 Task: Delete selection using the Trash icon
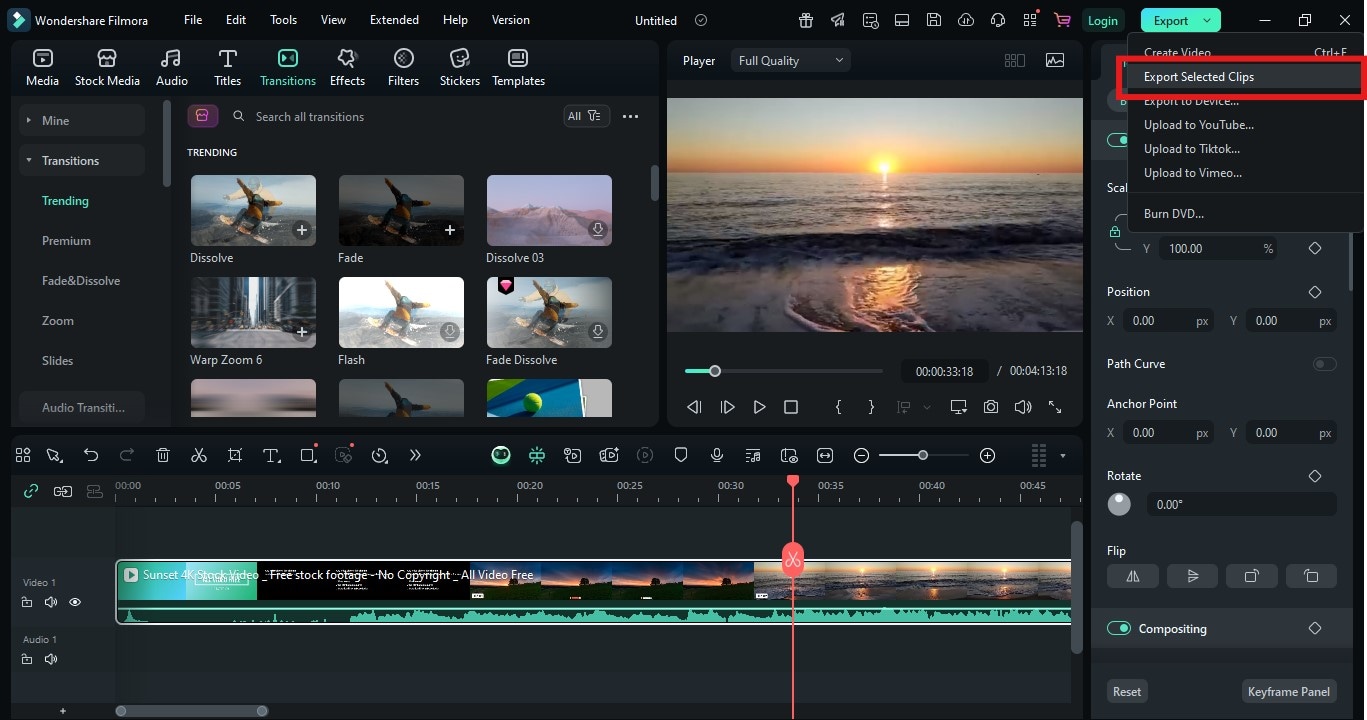162,455
